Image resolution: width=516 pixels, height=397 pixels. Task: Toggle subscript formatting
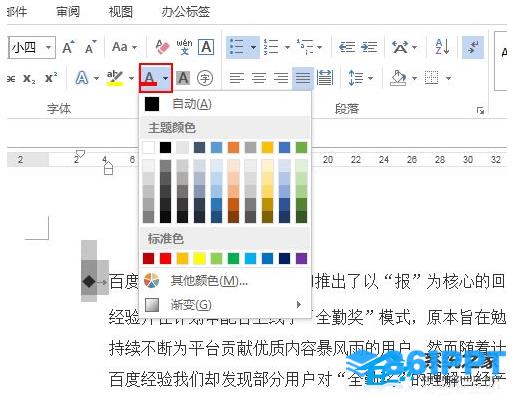click(x=29, y=79)
